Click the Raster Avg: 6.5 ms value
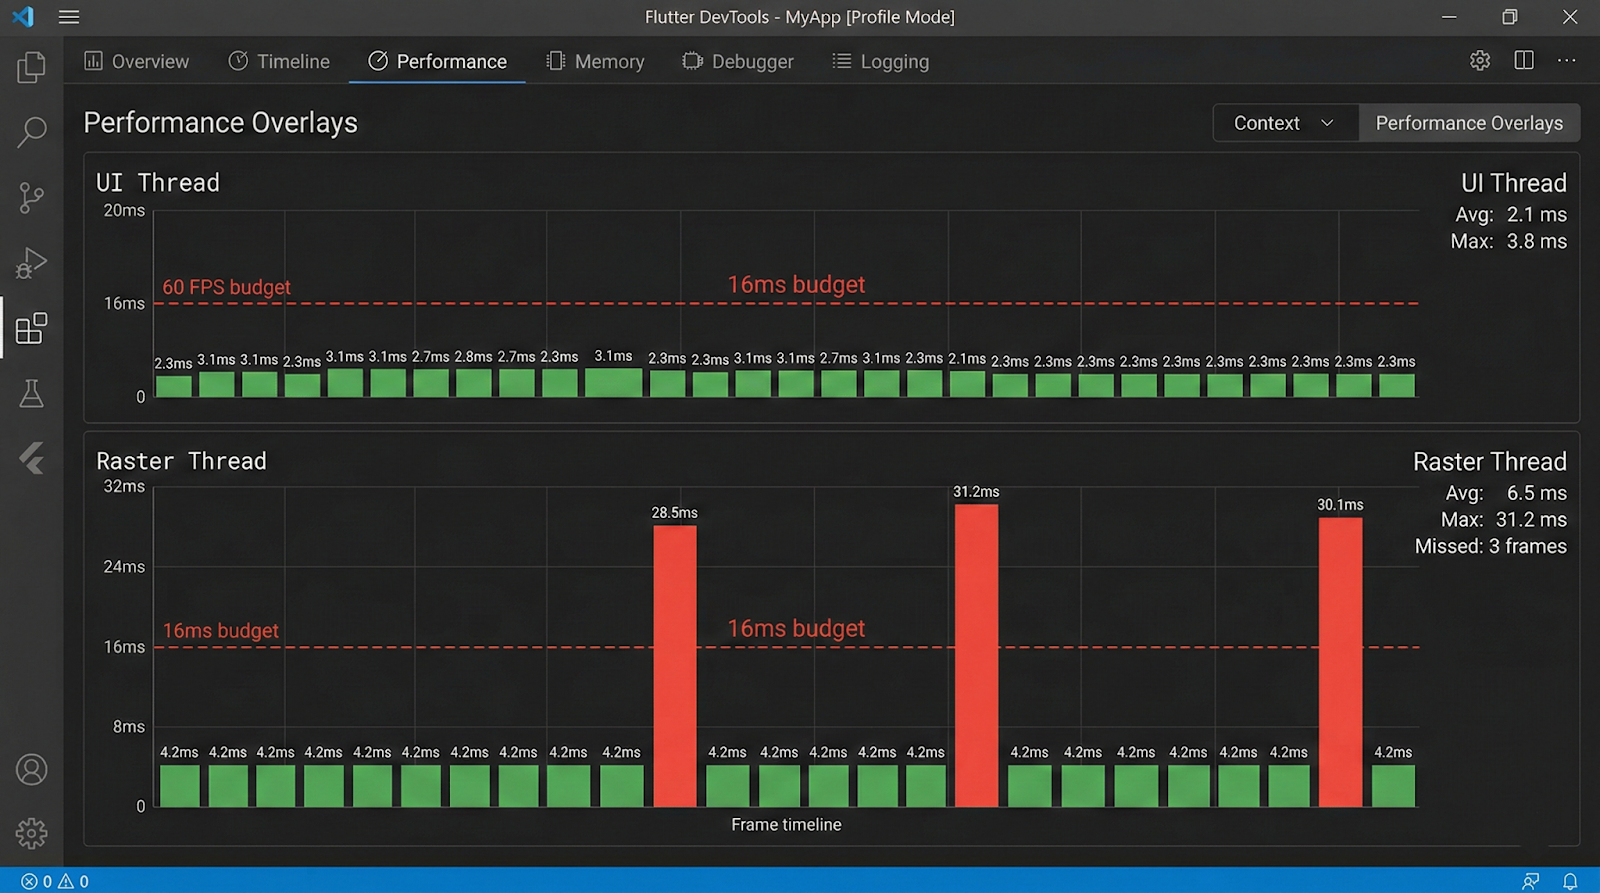The image size is (1600, 893). 1506,493
